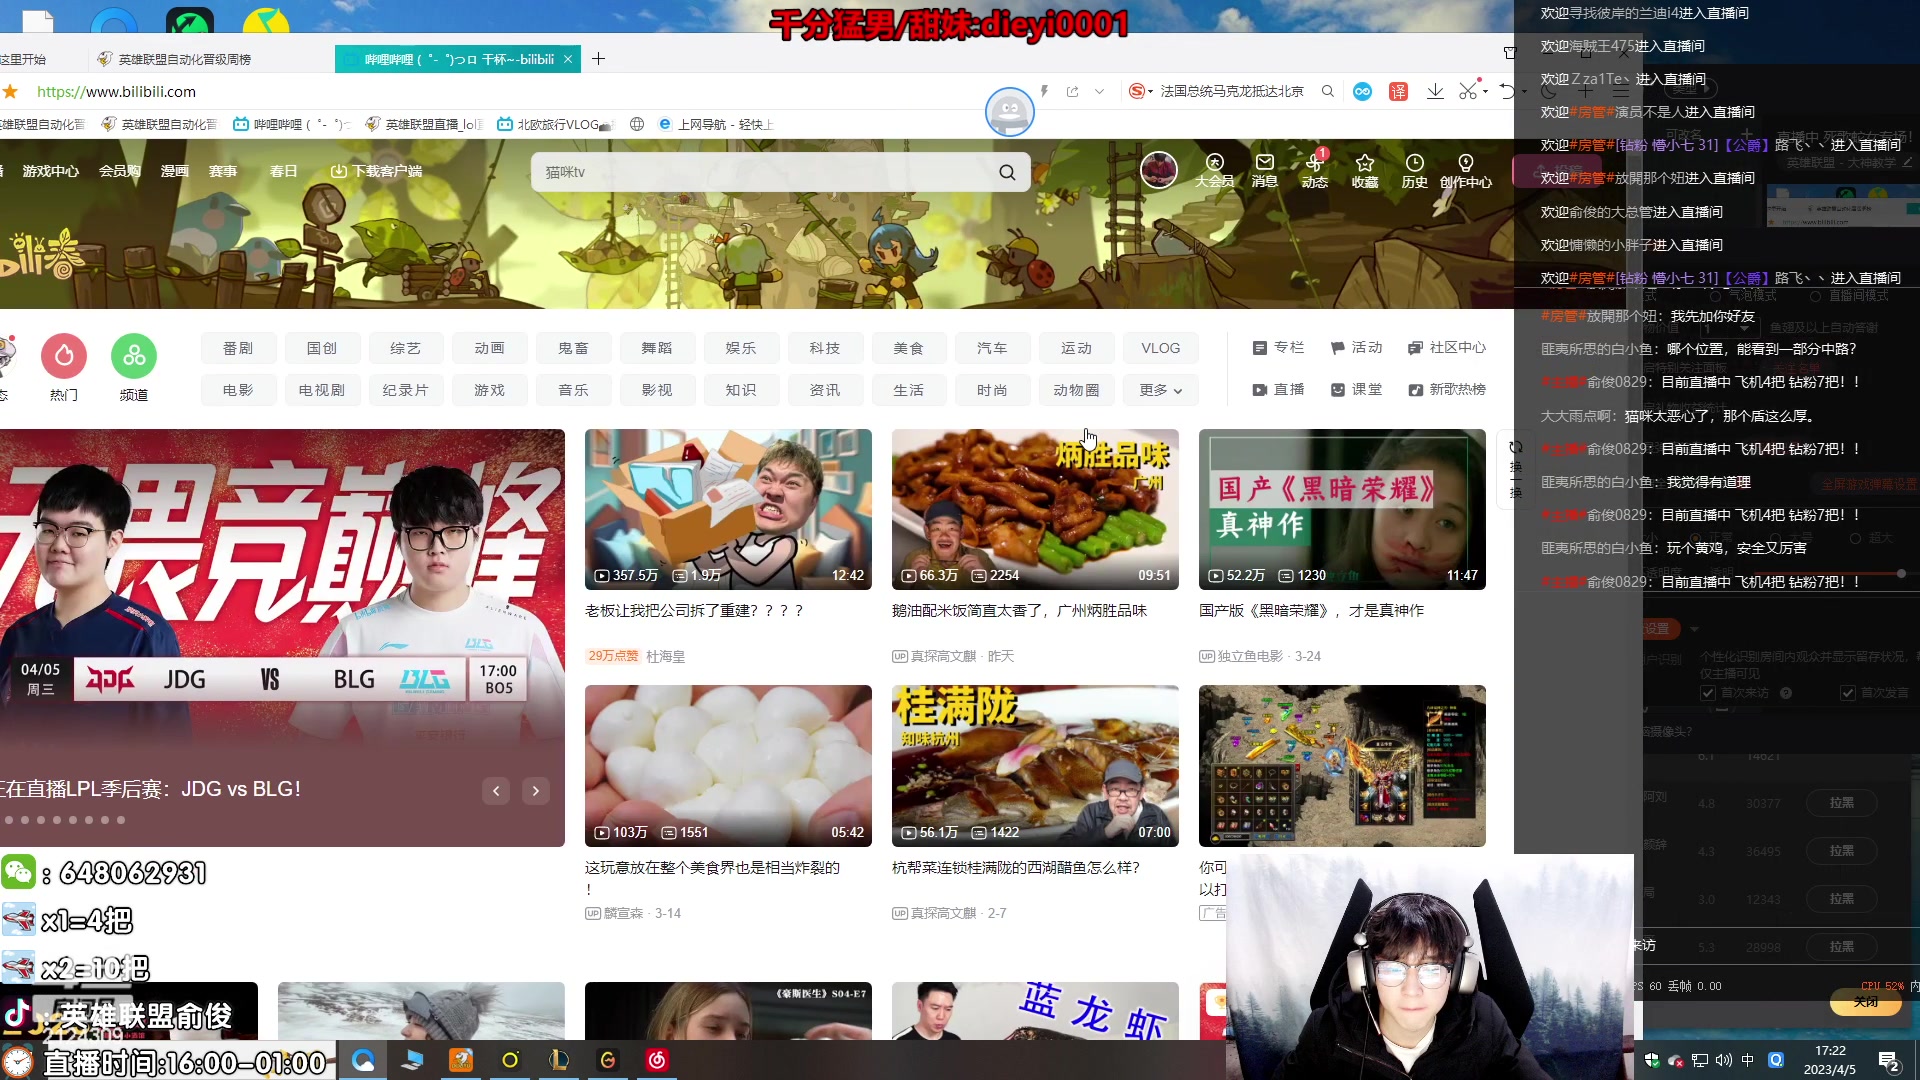This screenshot has width=1920, height=1080.
Task: Click the green 频道 icon
Action: pos(134,356)
